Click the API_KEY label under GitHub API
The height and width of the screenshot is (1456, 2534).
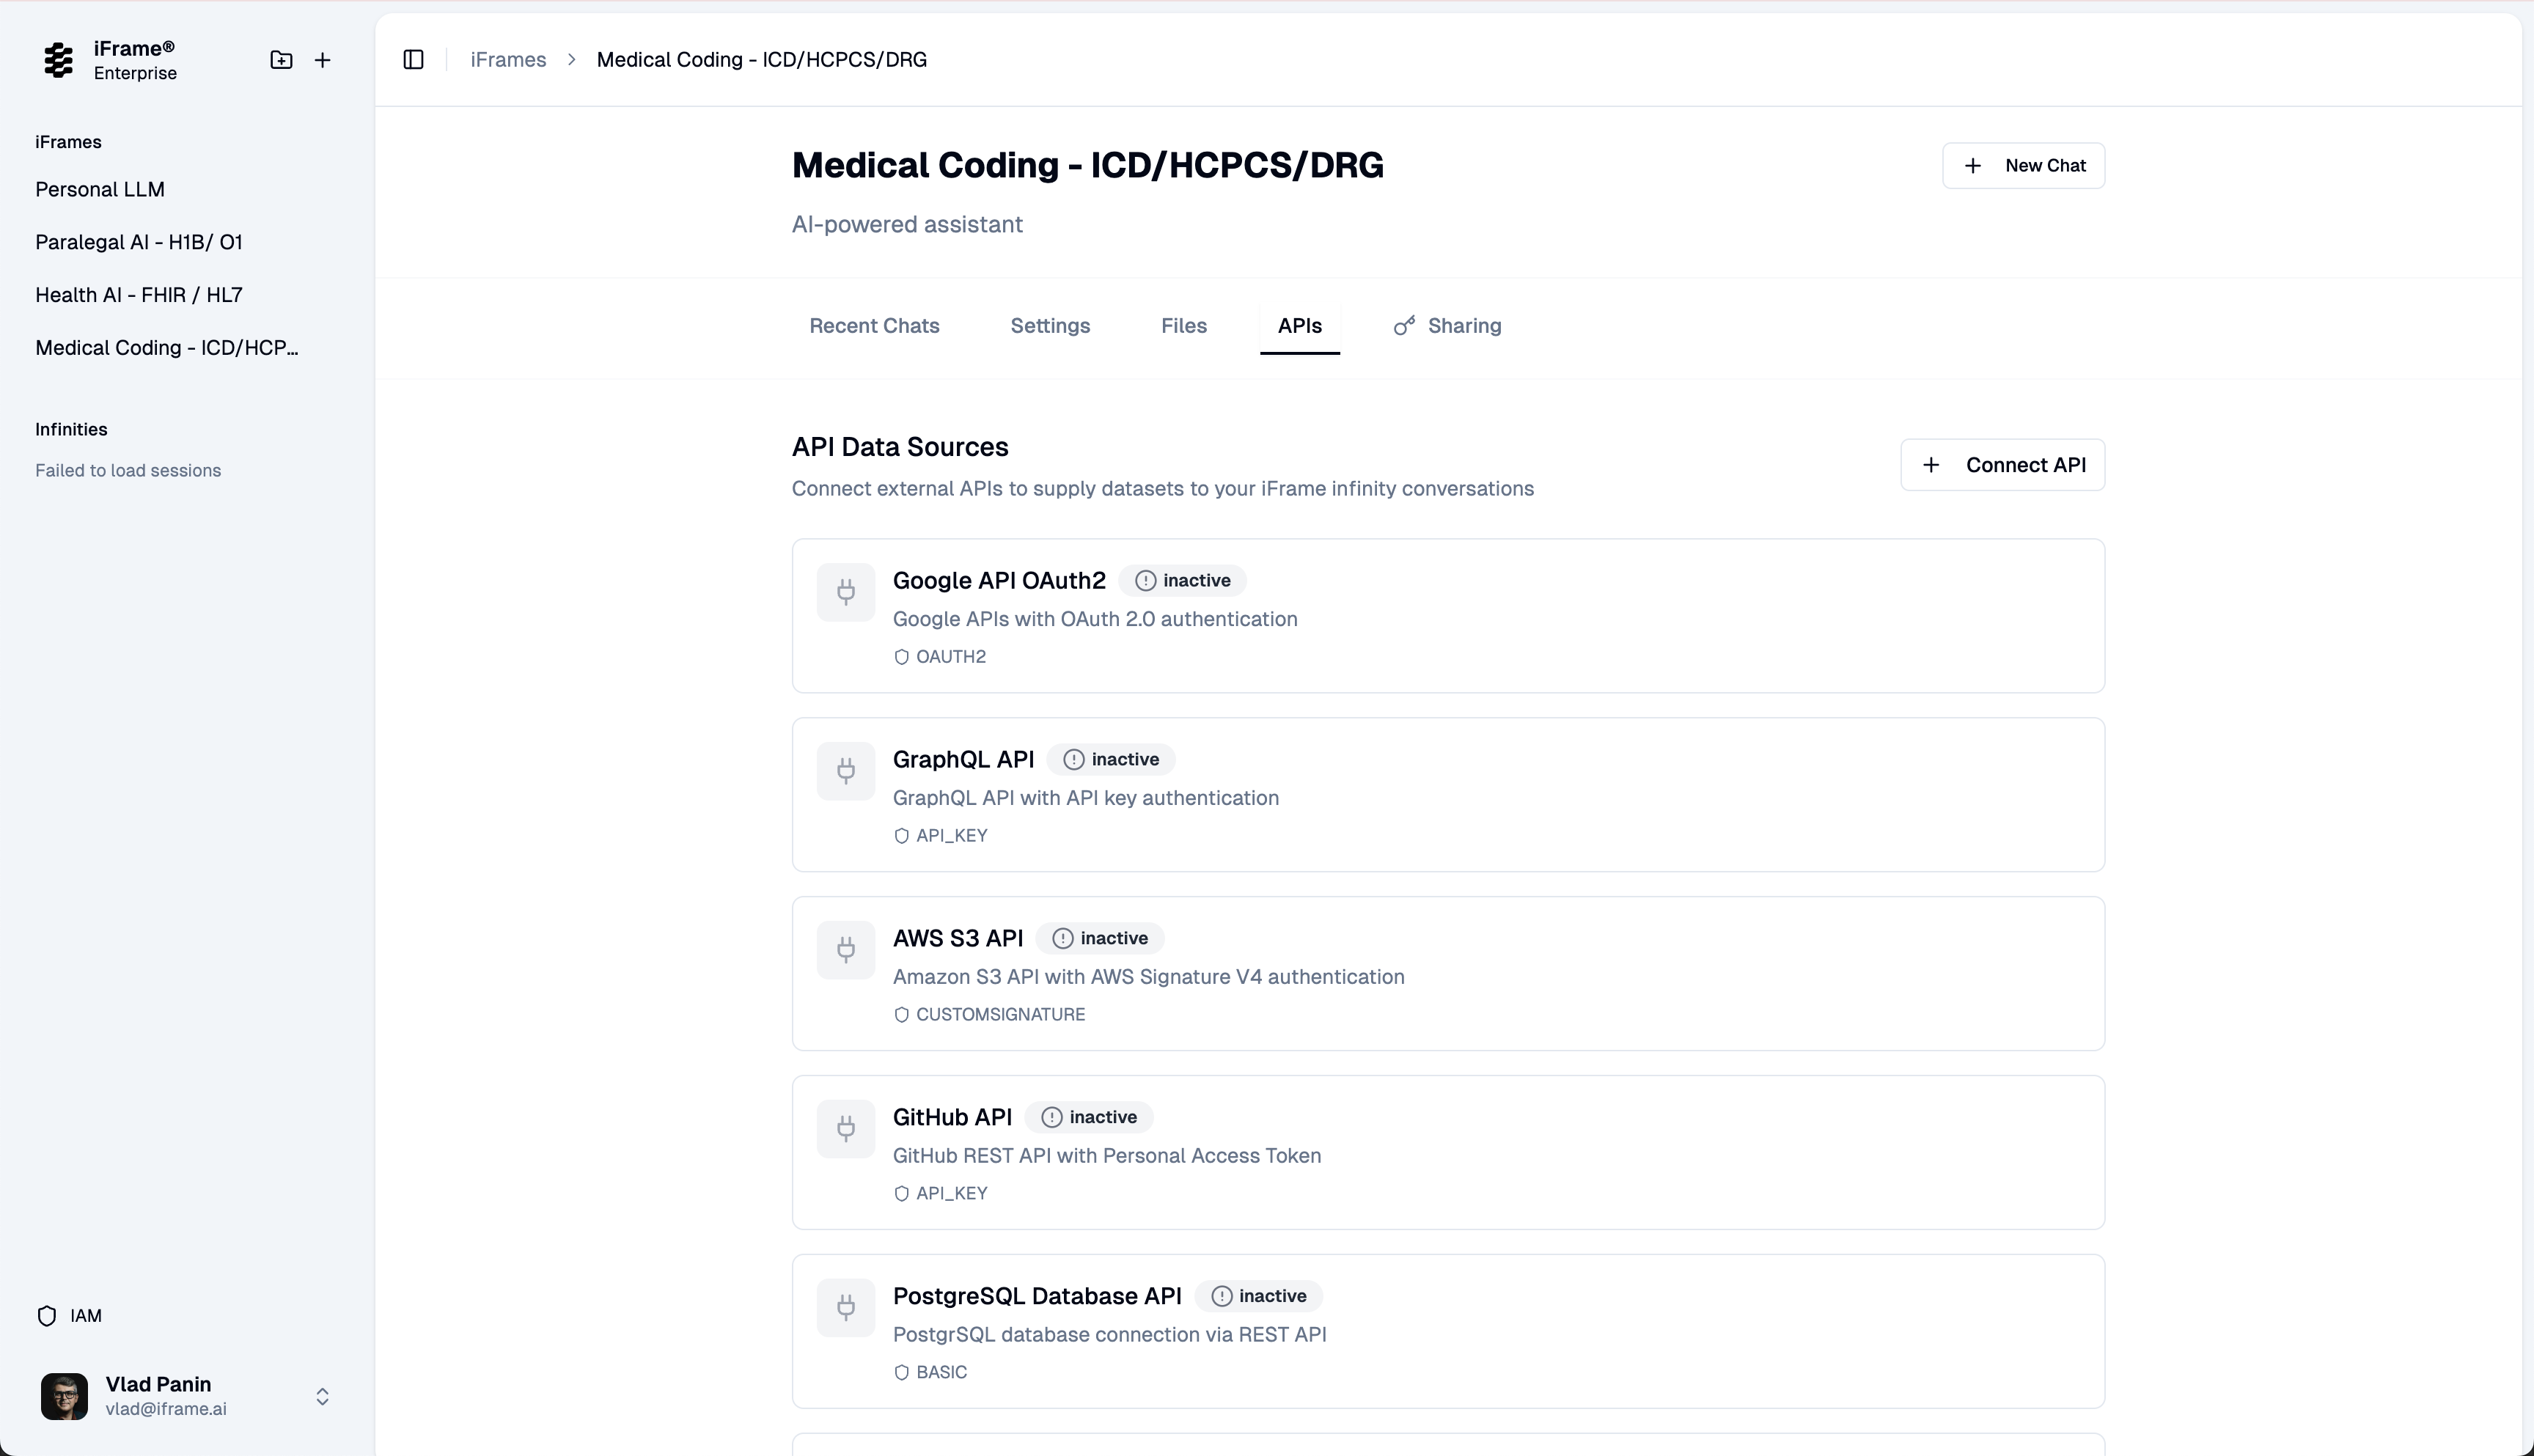click(x=952, y=1194)
